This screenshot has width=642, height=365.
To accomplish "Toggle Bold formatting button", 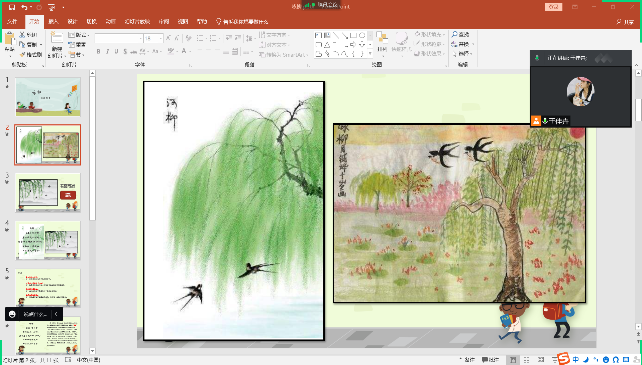I will (x=98, y=52).
